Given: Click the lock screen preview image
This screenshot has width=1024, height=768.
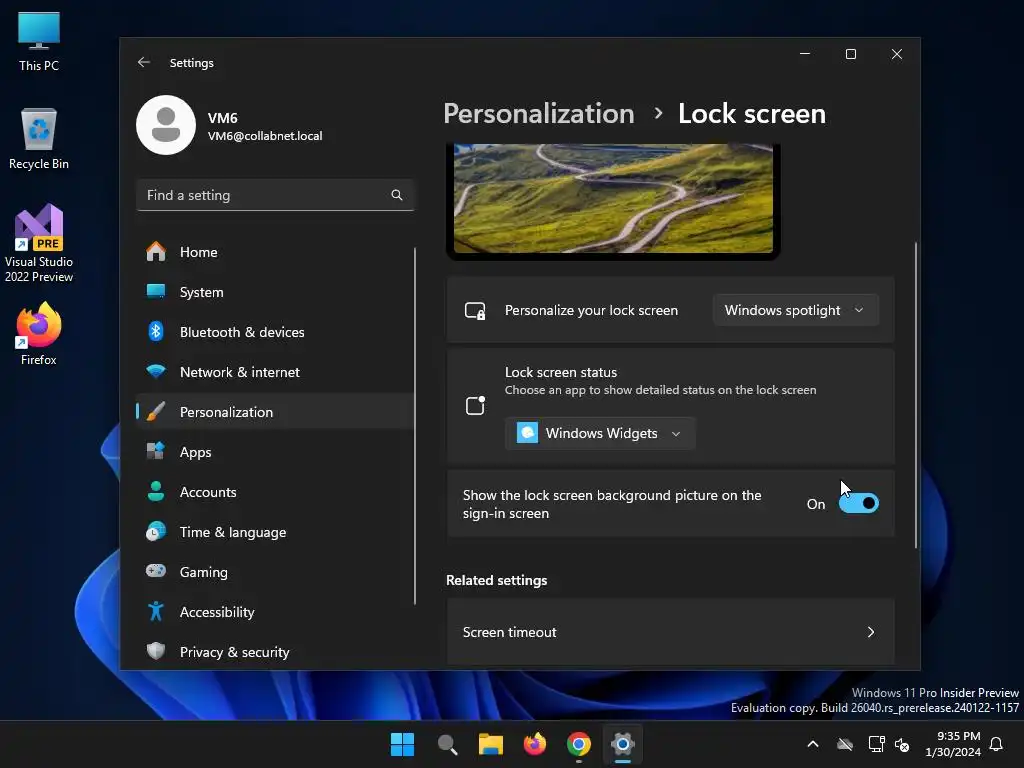Looking at the screenshot, I should tap(613, 199).
